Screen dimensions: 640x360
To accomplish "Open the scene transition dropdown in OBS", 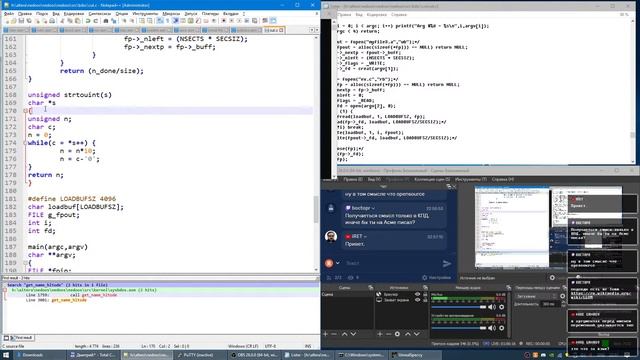I will click(536, 296).
